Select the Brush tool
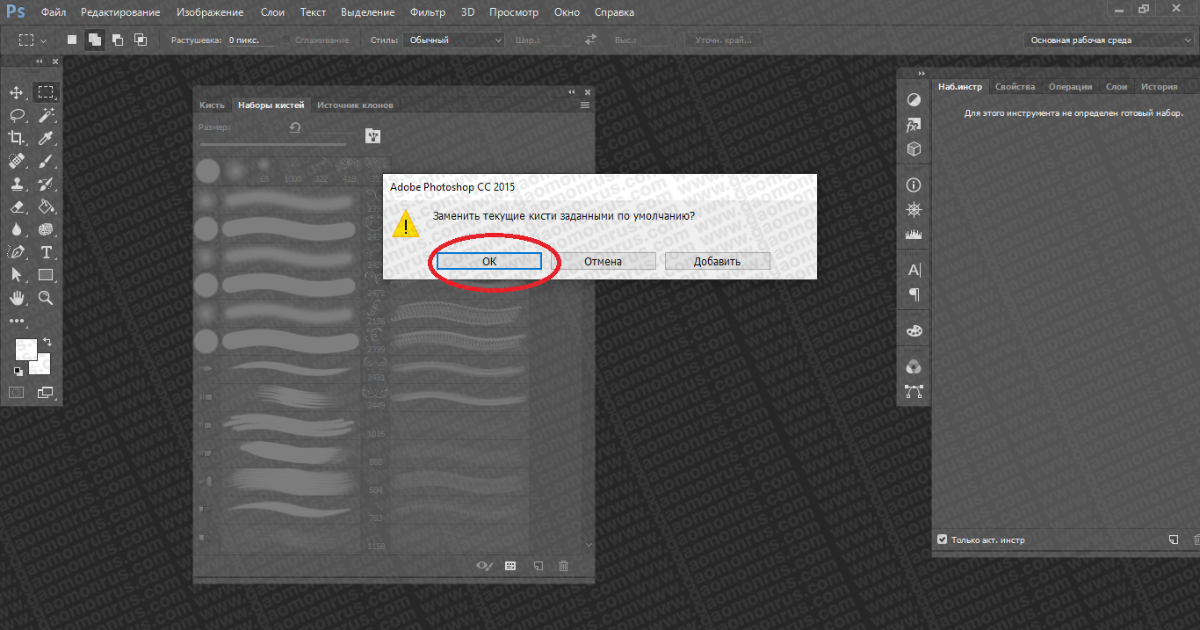The width and height of the screenshot is (1200, 630). pos(46,161)
